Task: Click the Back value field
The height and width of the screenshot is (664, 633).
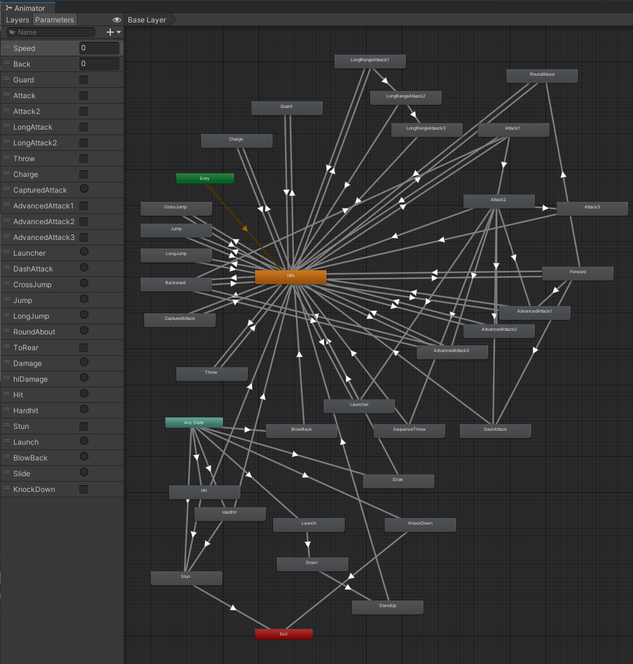Action: [x=99, y=64]
